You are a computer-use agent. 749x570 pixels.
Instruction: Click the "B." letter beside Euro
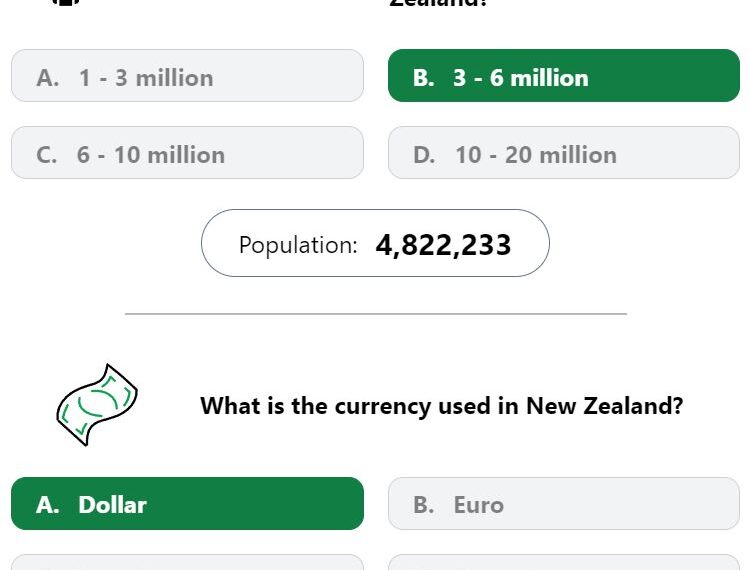[424, 505]
